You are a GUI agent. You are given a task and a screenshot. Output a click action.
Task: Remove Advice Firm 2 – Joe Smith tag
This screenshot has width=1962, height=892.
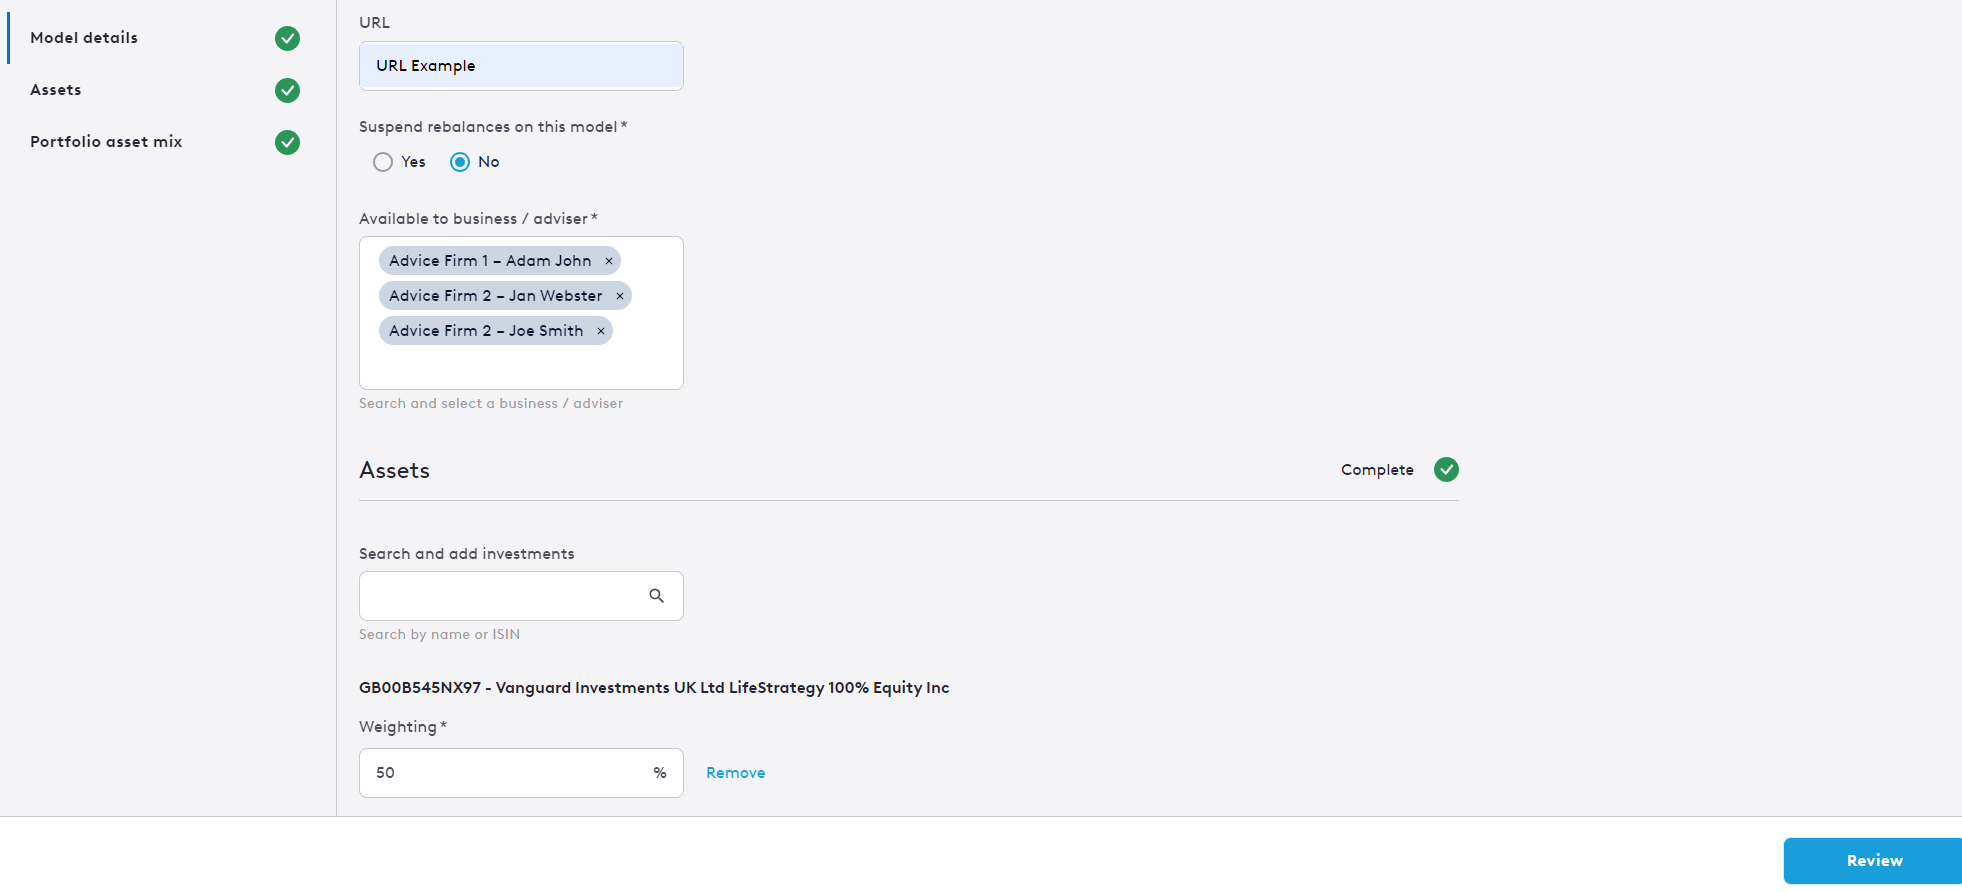tap(601, 331)
